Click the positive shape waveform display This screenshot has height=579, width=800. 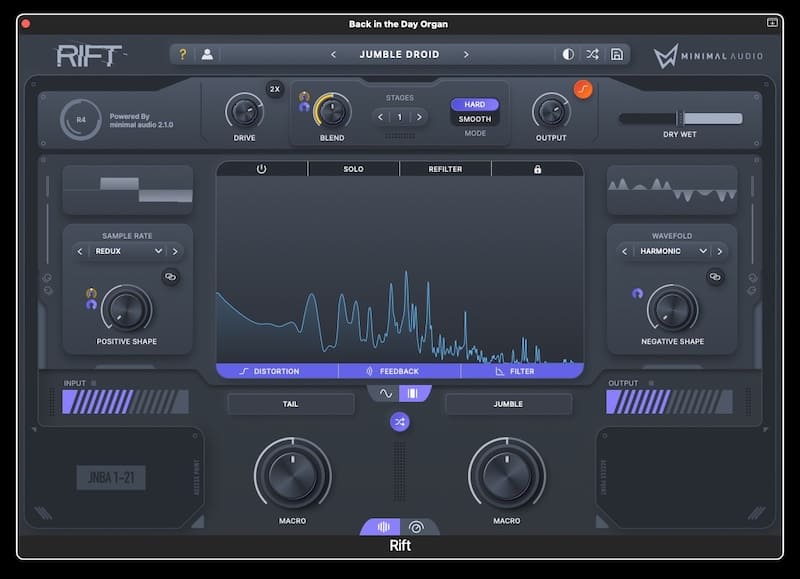128,189
